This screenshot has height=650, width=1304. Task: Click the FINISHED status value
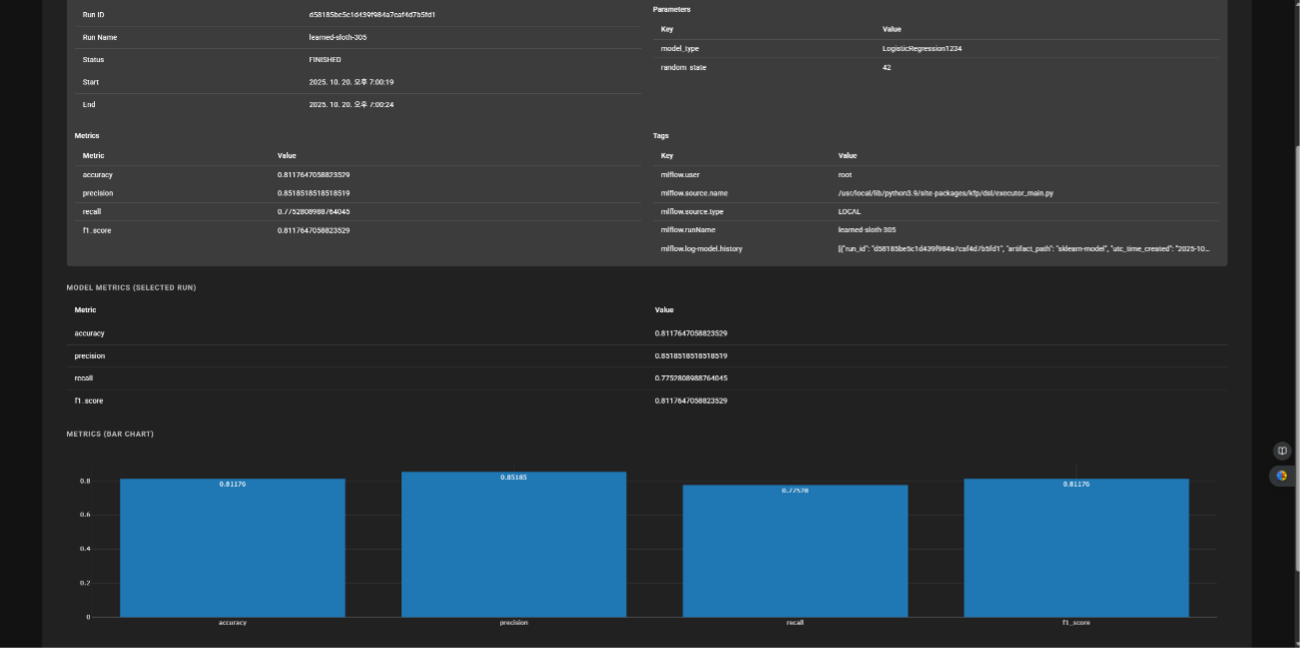pos(325,60)
